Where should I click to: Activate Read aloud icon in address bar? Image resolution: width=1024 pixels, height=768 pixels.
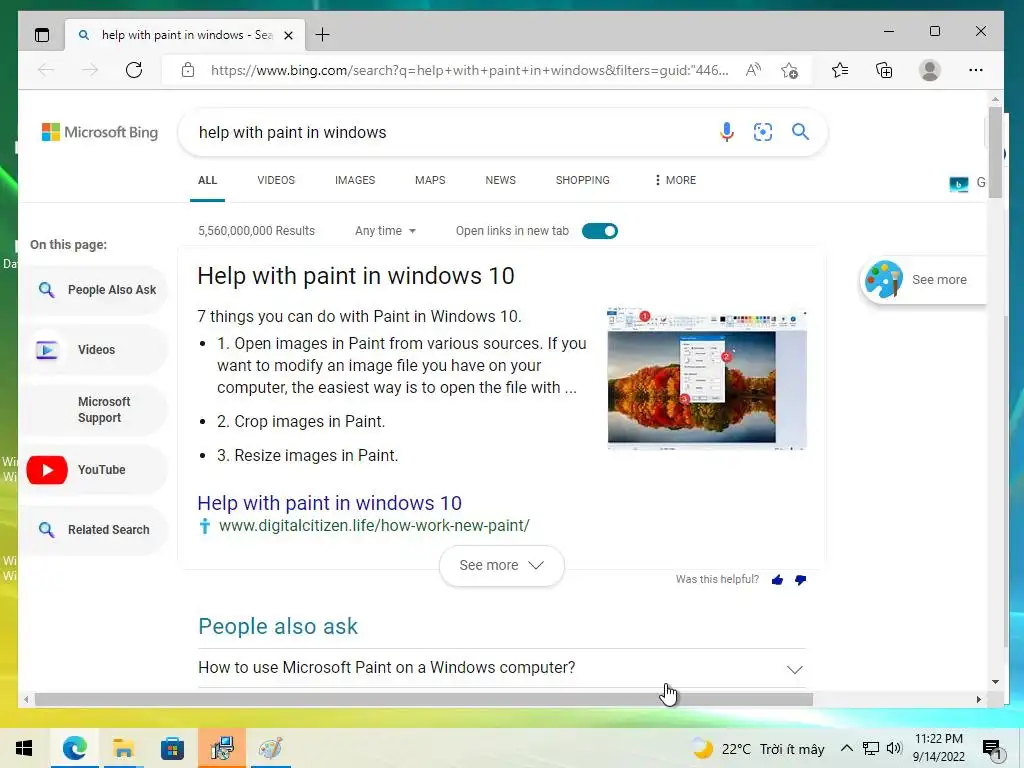coord(753,70)
